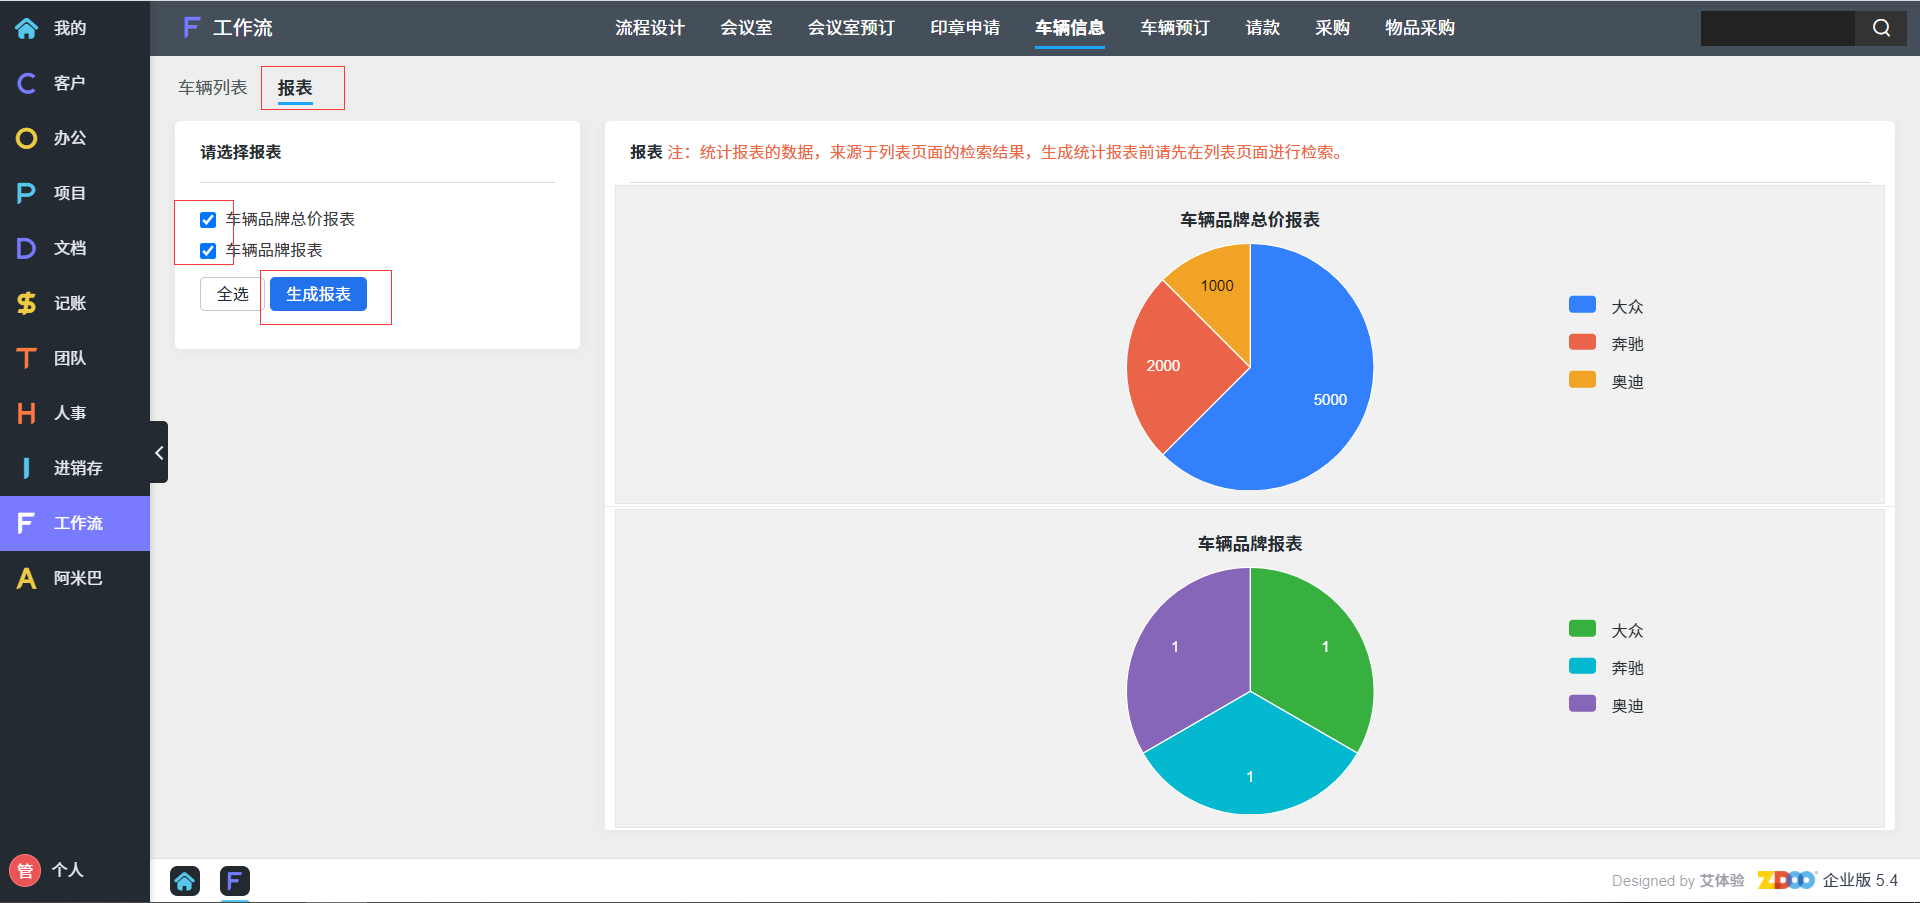Uncheck the 车辆品牌总价报表 checkbox
Screen dimensions: 1920x903
tap(208, 220)
